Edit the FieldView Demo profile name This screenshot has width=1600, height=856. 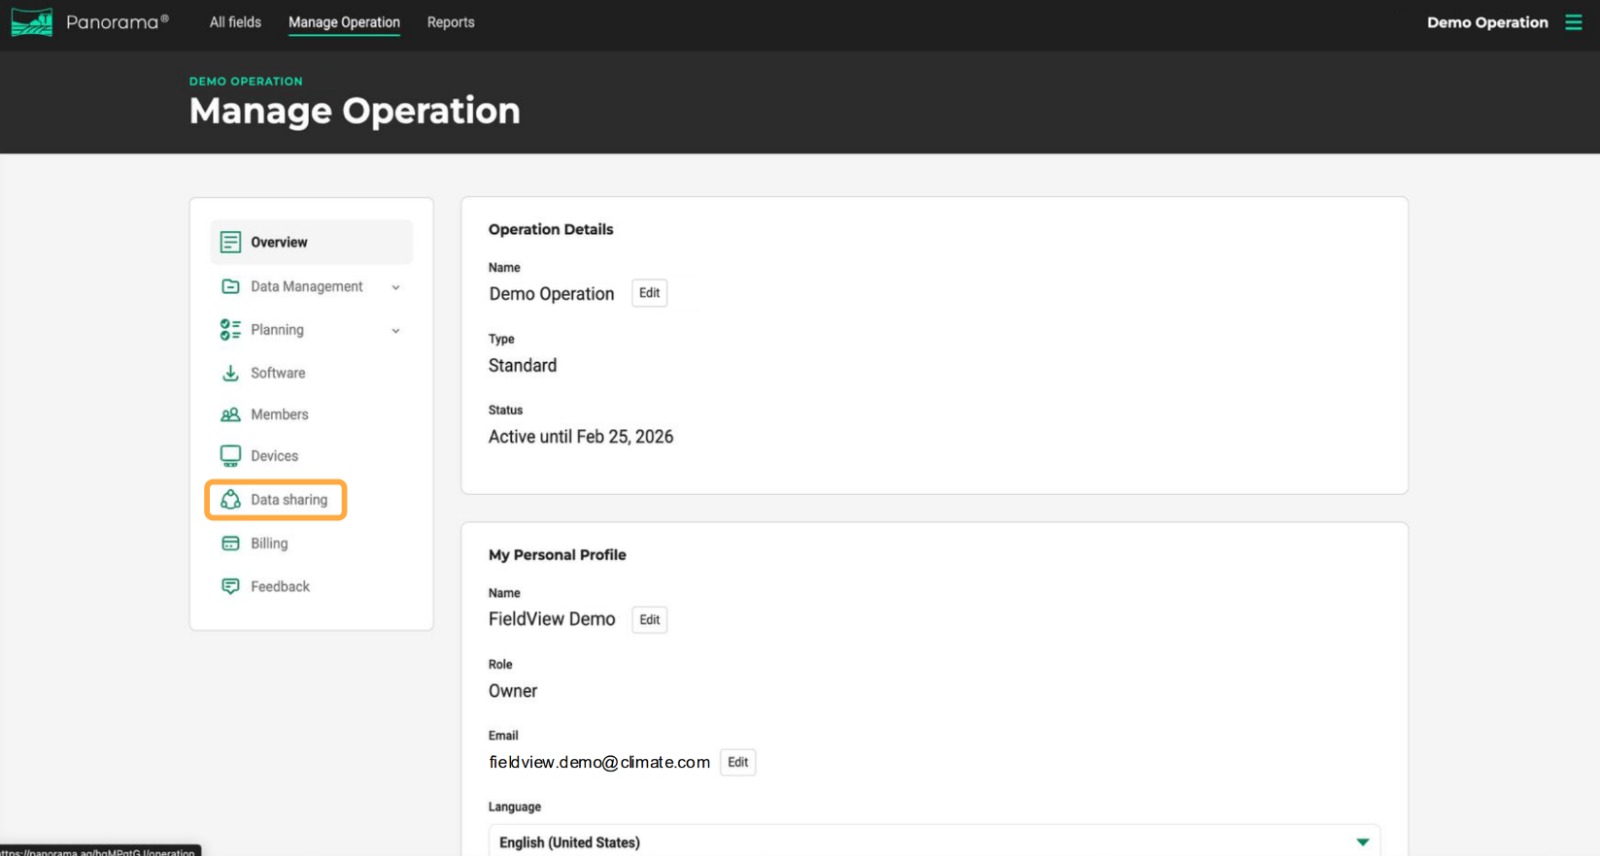pyautogui.click(x=649, y=620)
